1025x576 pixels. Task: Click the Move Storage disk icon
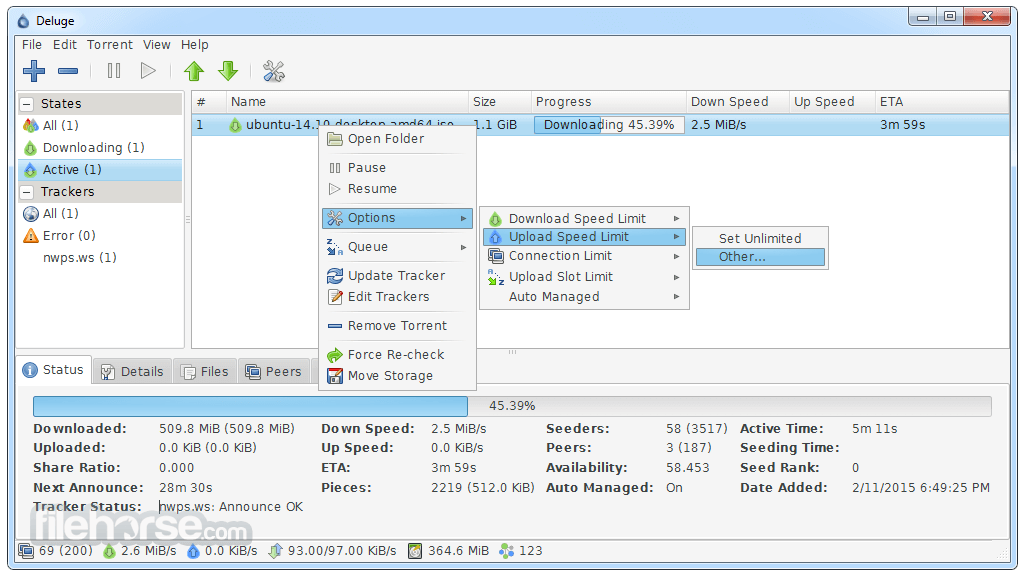[x=335, y=376]
